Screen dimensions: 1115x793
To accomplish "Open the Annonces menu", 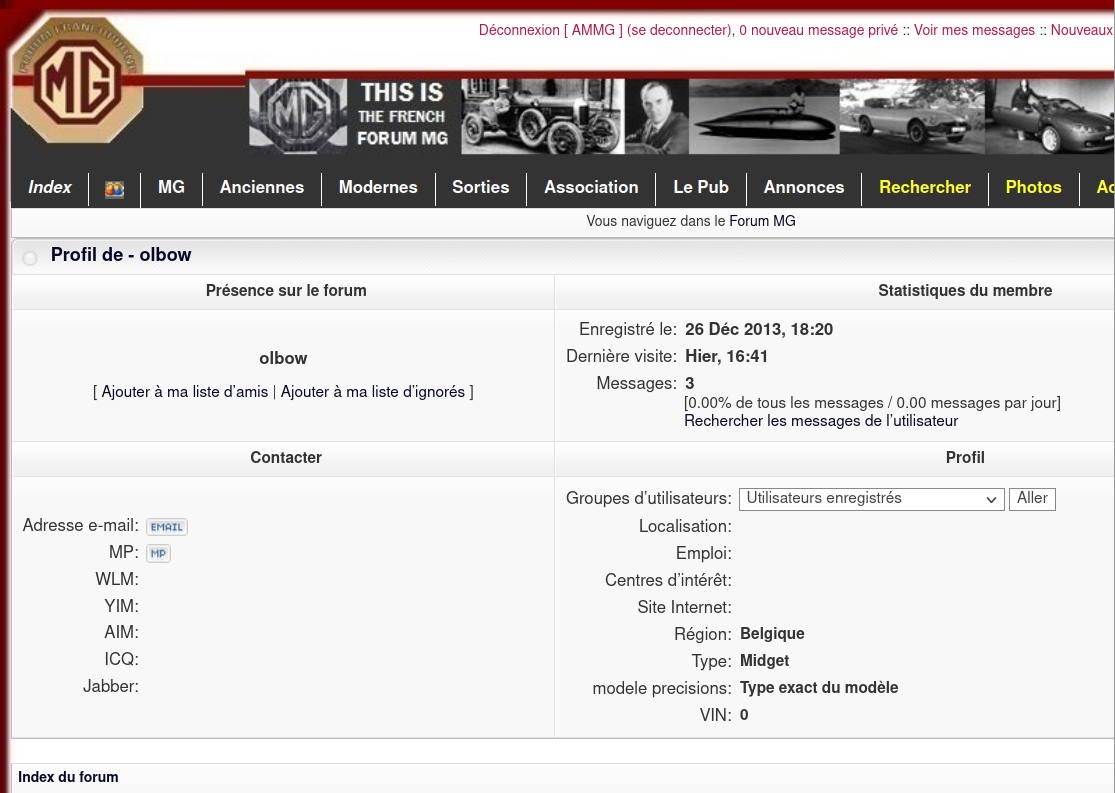I will click(x=804, y=187).
